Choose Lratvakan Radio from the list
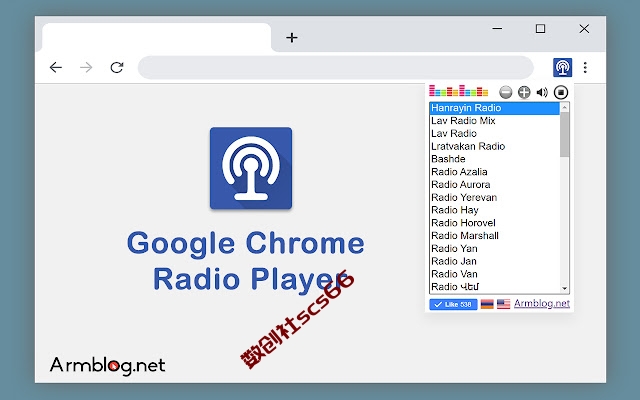The height and width of the screenshot is (400, 640). pyautogui.click(x=495, y=146)
